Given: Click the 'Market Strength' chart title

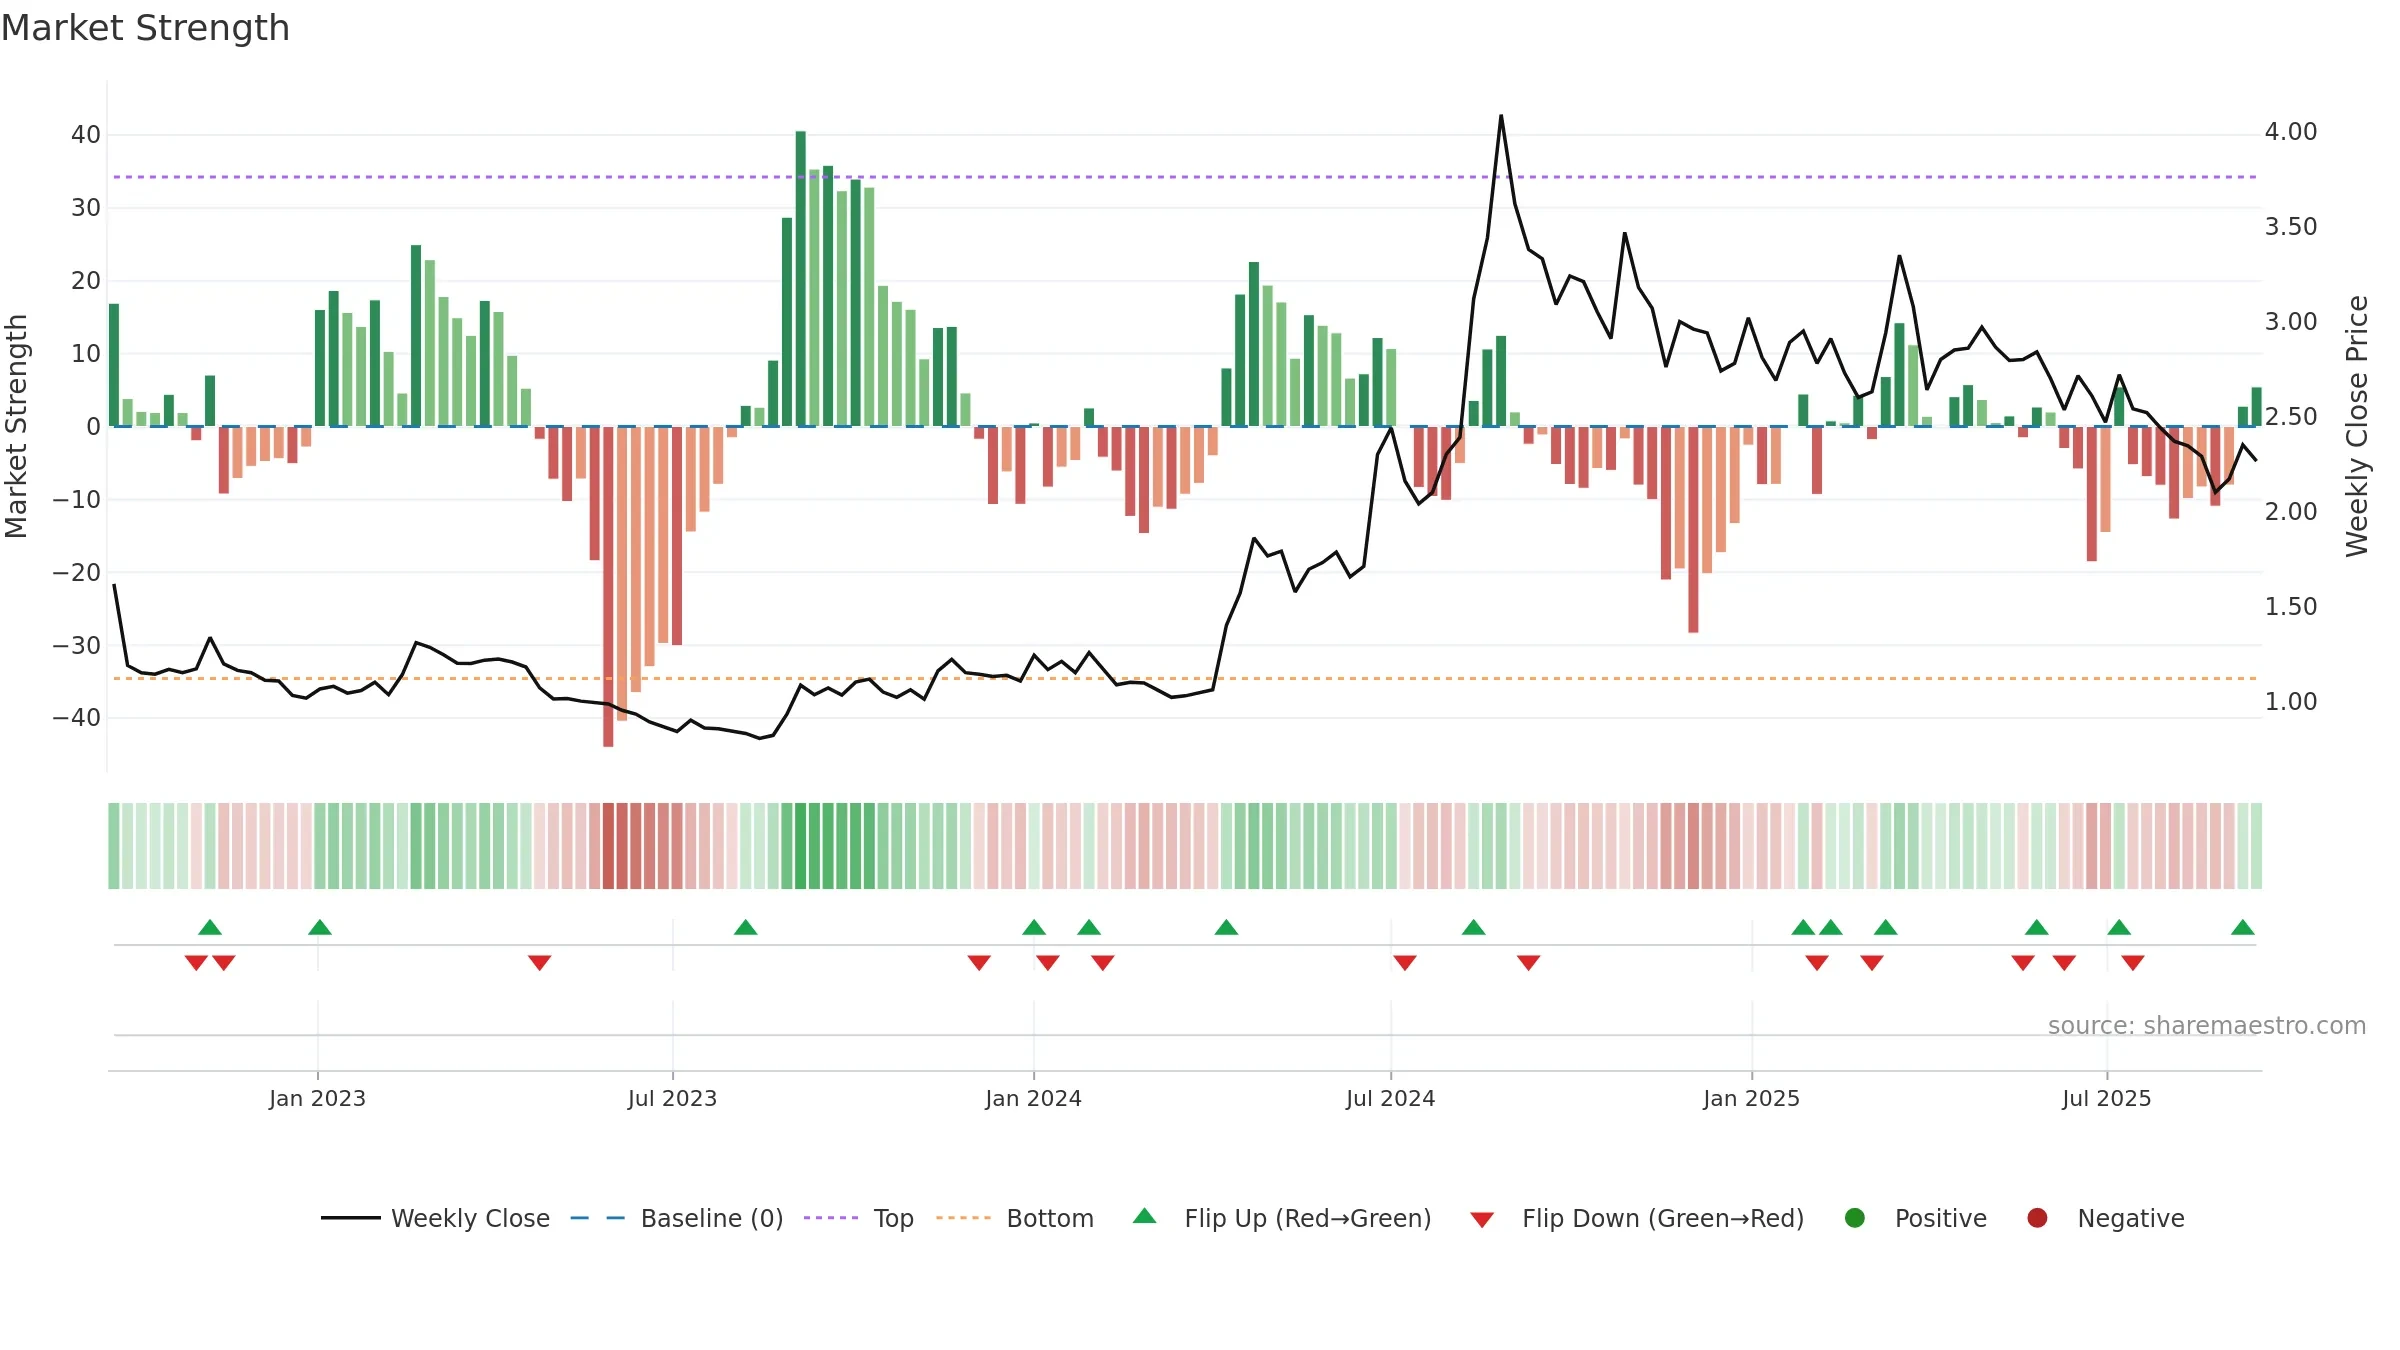Looking at the screenshot, I should (x=145, y=28).
